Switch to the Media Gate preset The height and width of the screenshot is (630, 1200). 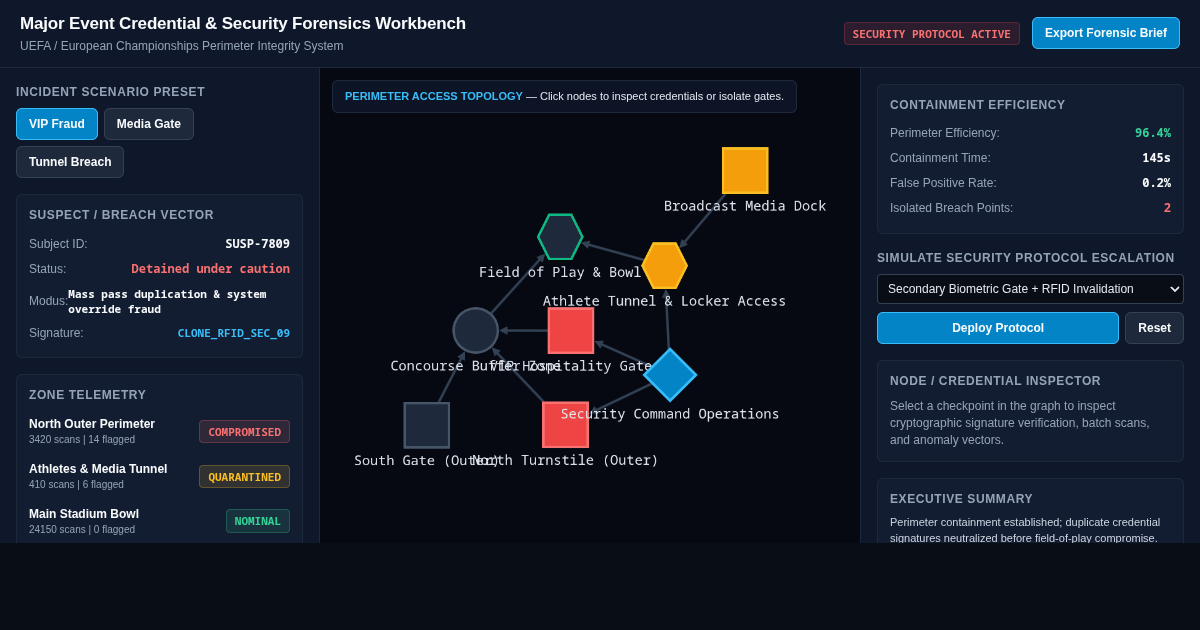click(x=149, y=124)
